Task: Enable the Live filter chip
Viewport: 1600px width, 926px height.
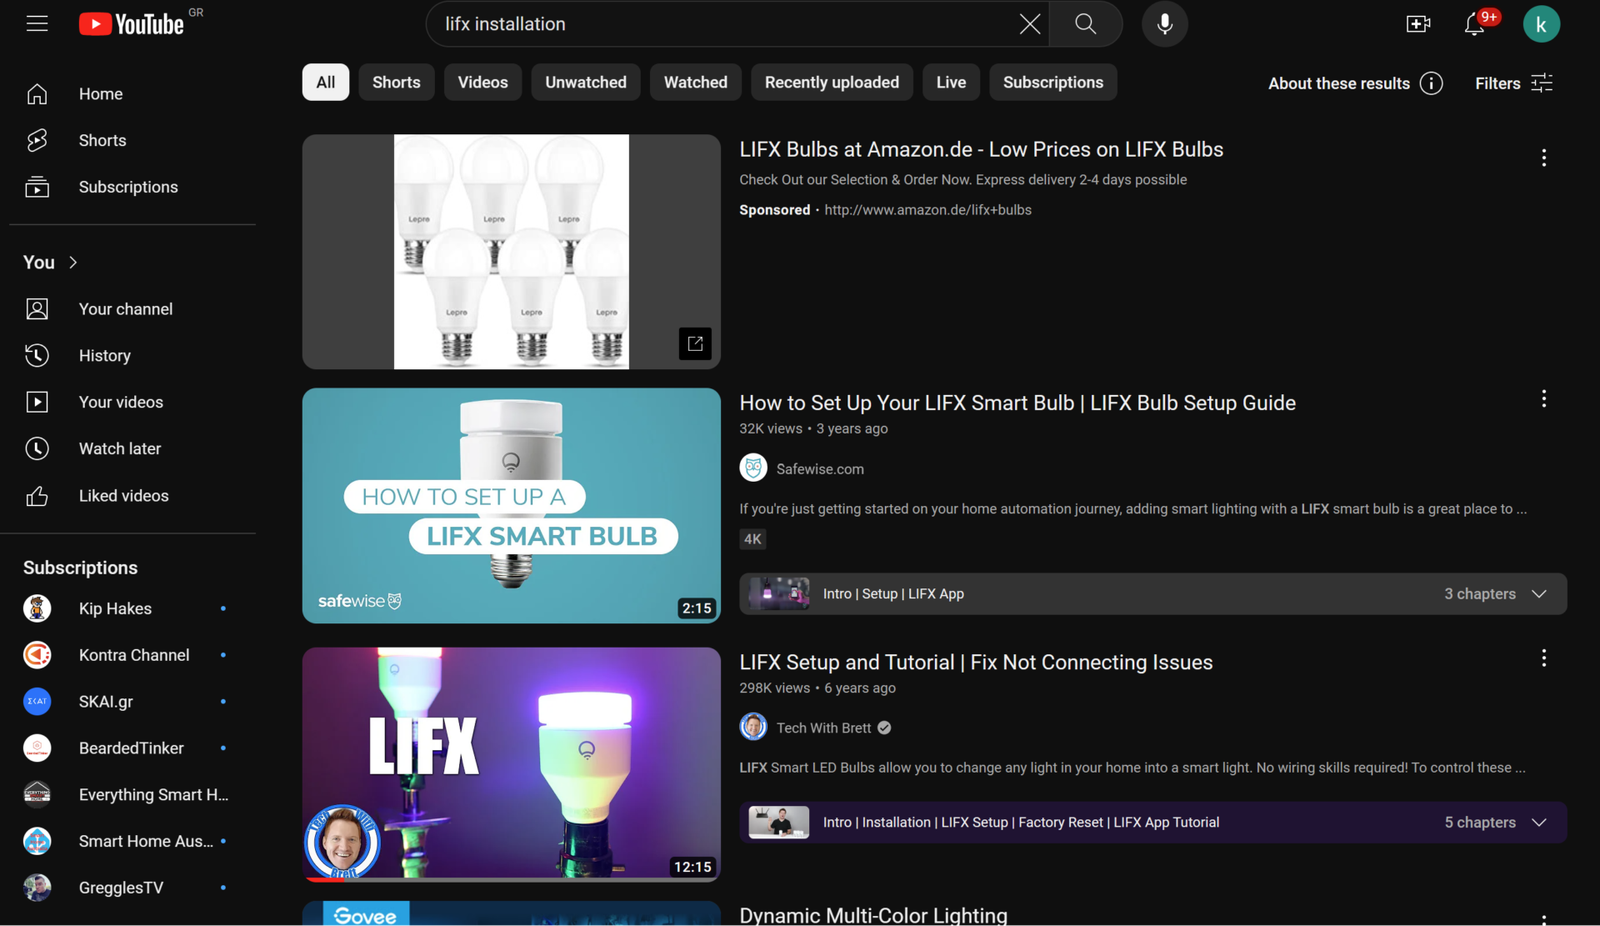Action: (x=950, y=82)
